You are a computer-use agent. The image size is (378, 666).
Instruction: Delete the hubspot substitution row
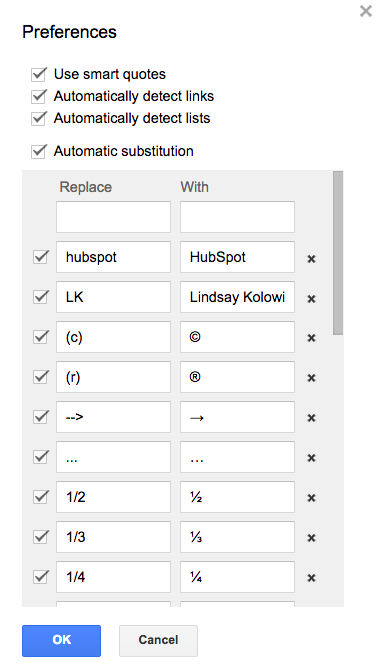pyautogui.click(x=311, y=259)
